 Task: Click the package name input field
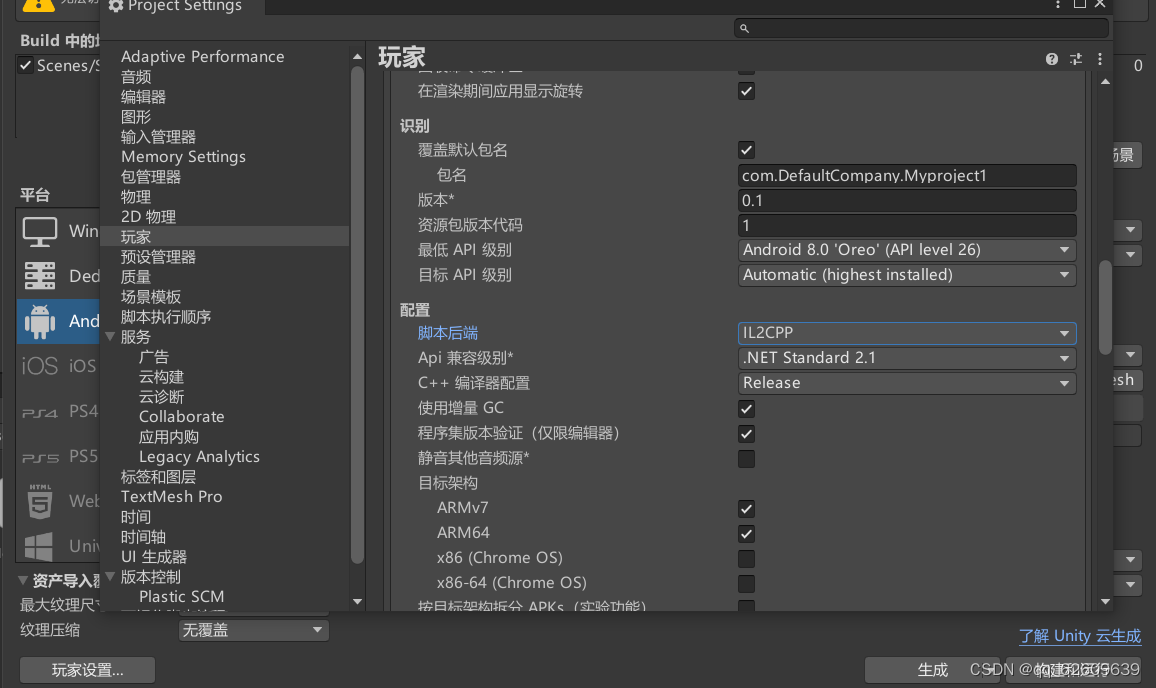click(907, 176)
